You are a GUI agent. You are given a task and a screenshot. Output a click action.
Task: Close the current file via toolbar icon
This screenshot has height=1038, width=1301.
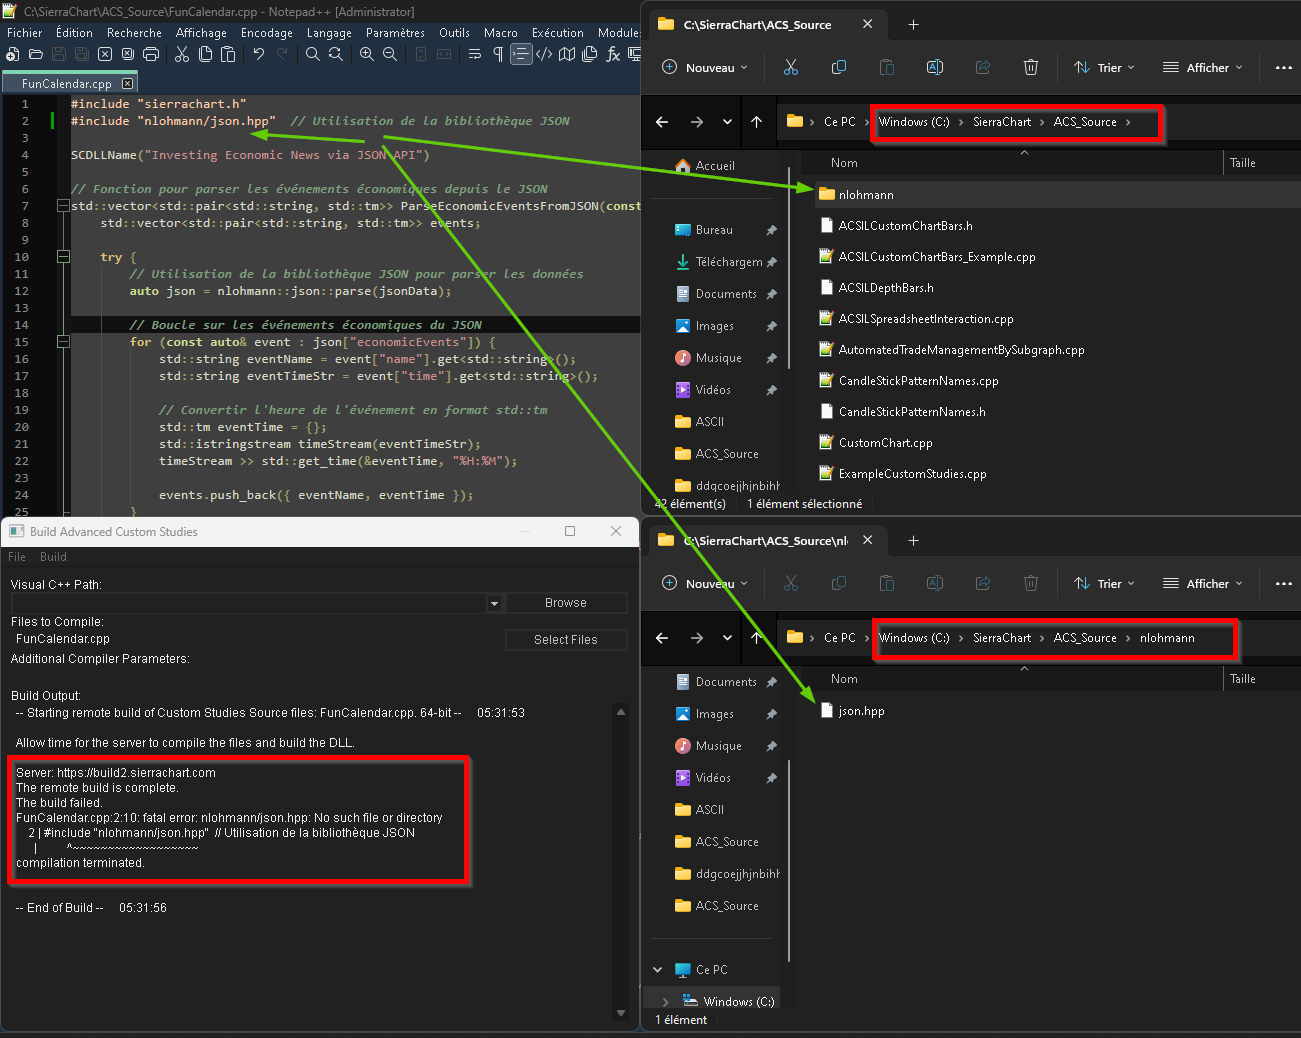(x=105, y=54)
